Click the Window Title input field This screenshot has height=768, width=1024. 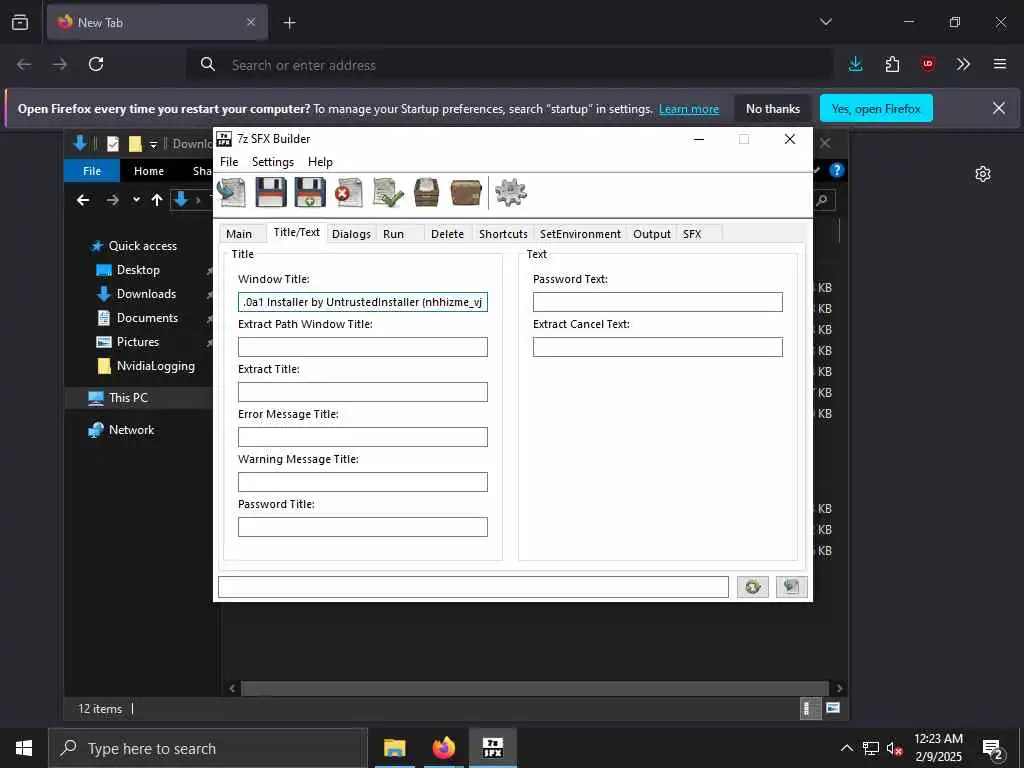[362, 302]
